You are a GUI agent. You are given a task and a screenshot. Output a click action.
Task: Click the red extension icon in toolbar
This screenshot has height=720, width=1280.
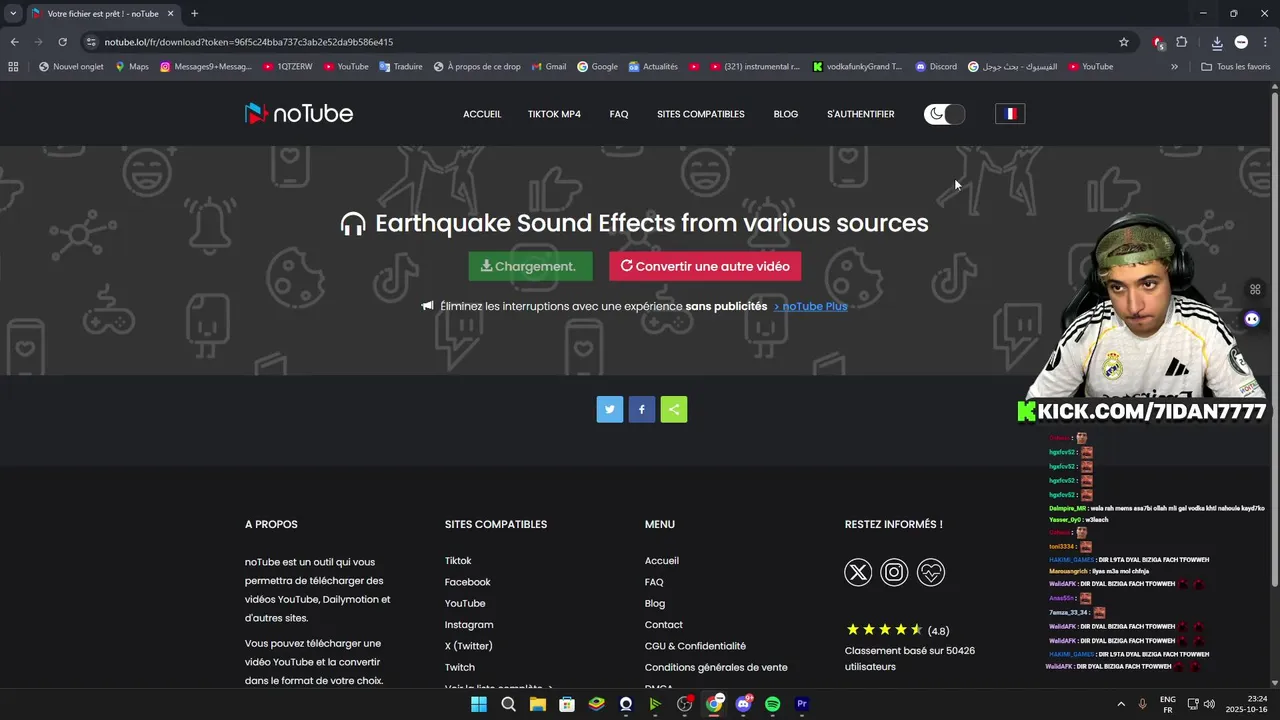(x=1158, y=42)
